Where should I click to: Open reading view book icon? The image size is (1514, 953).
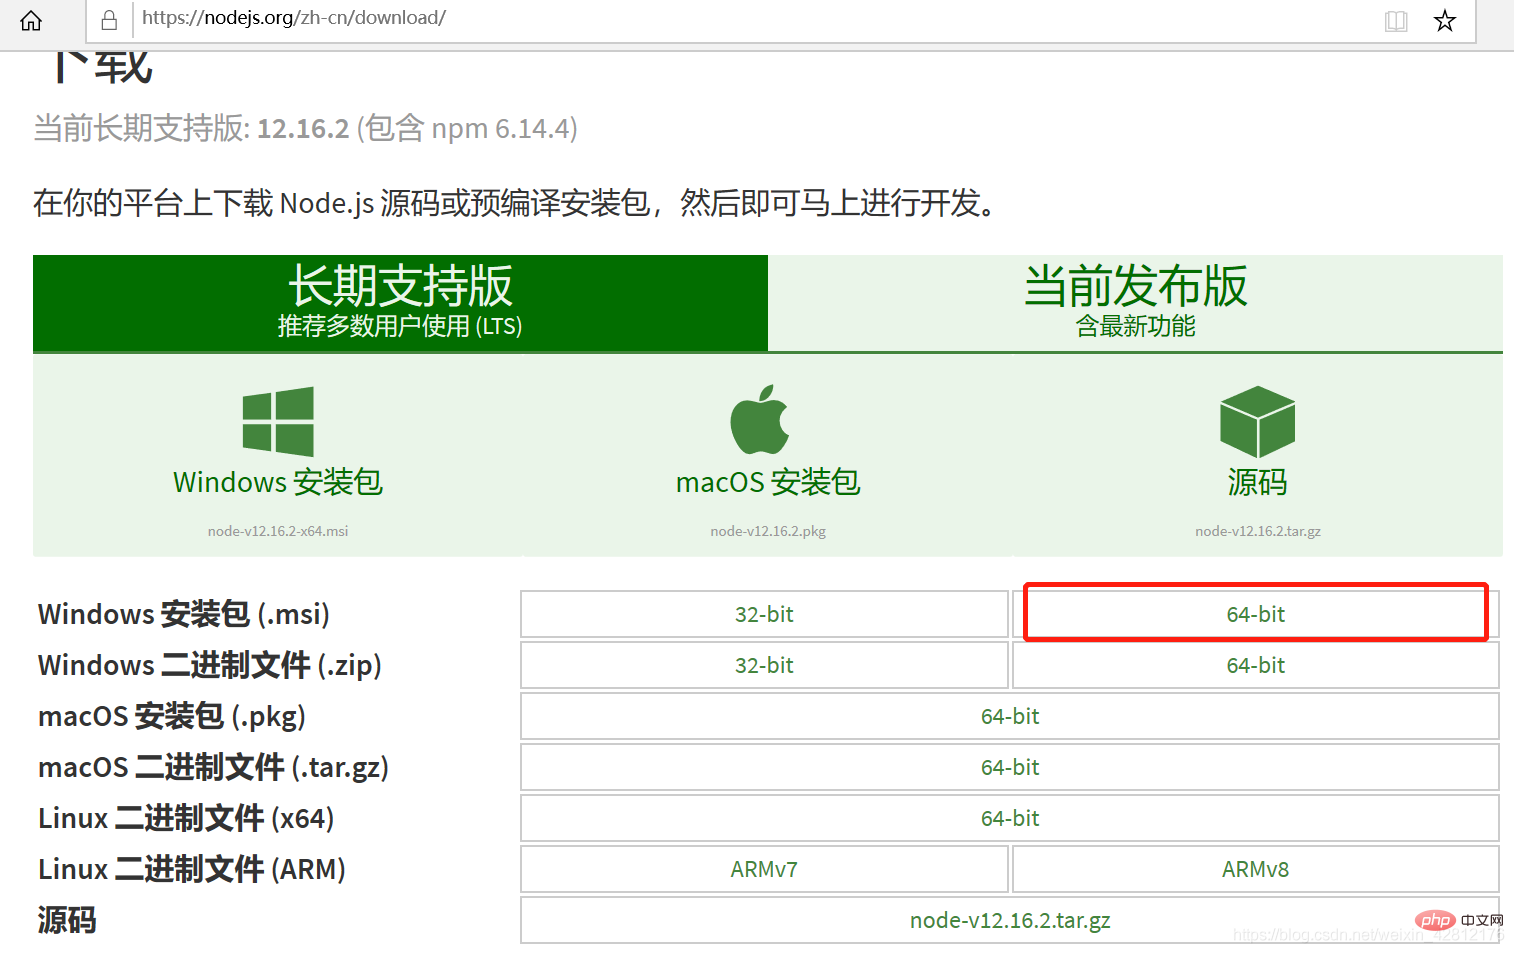[x=1396, y=21]
